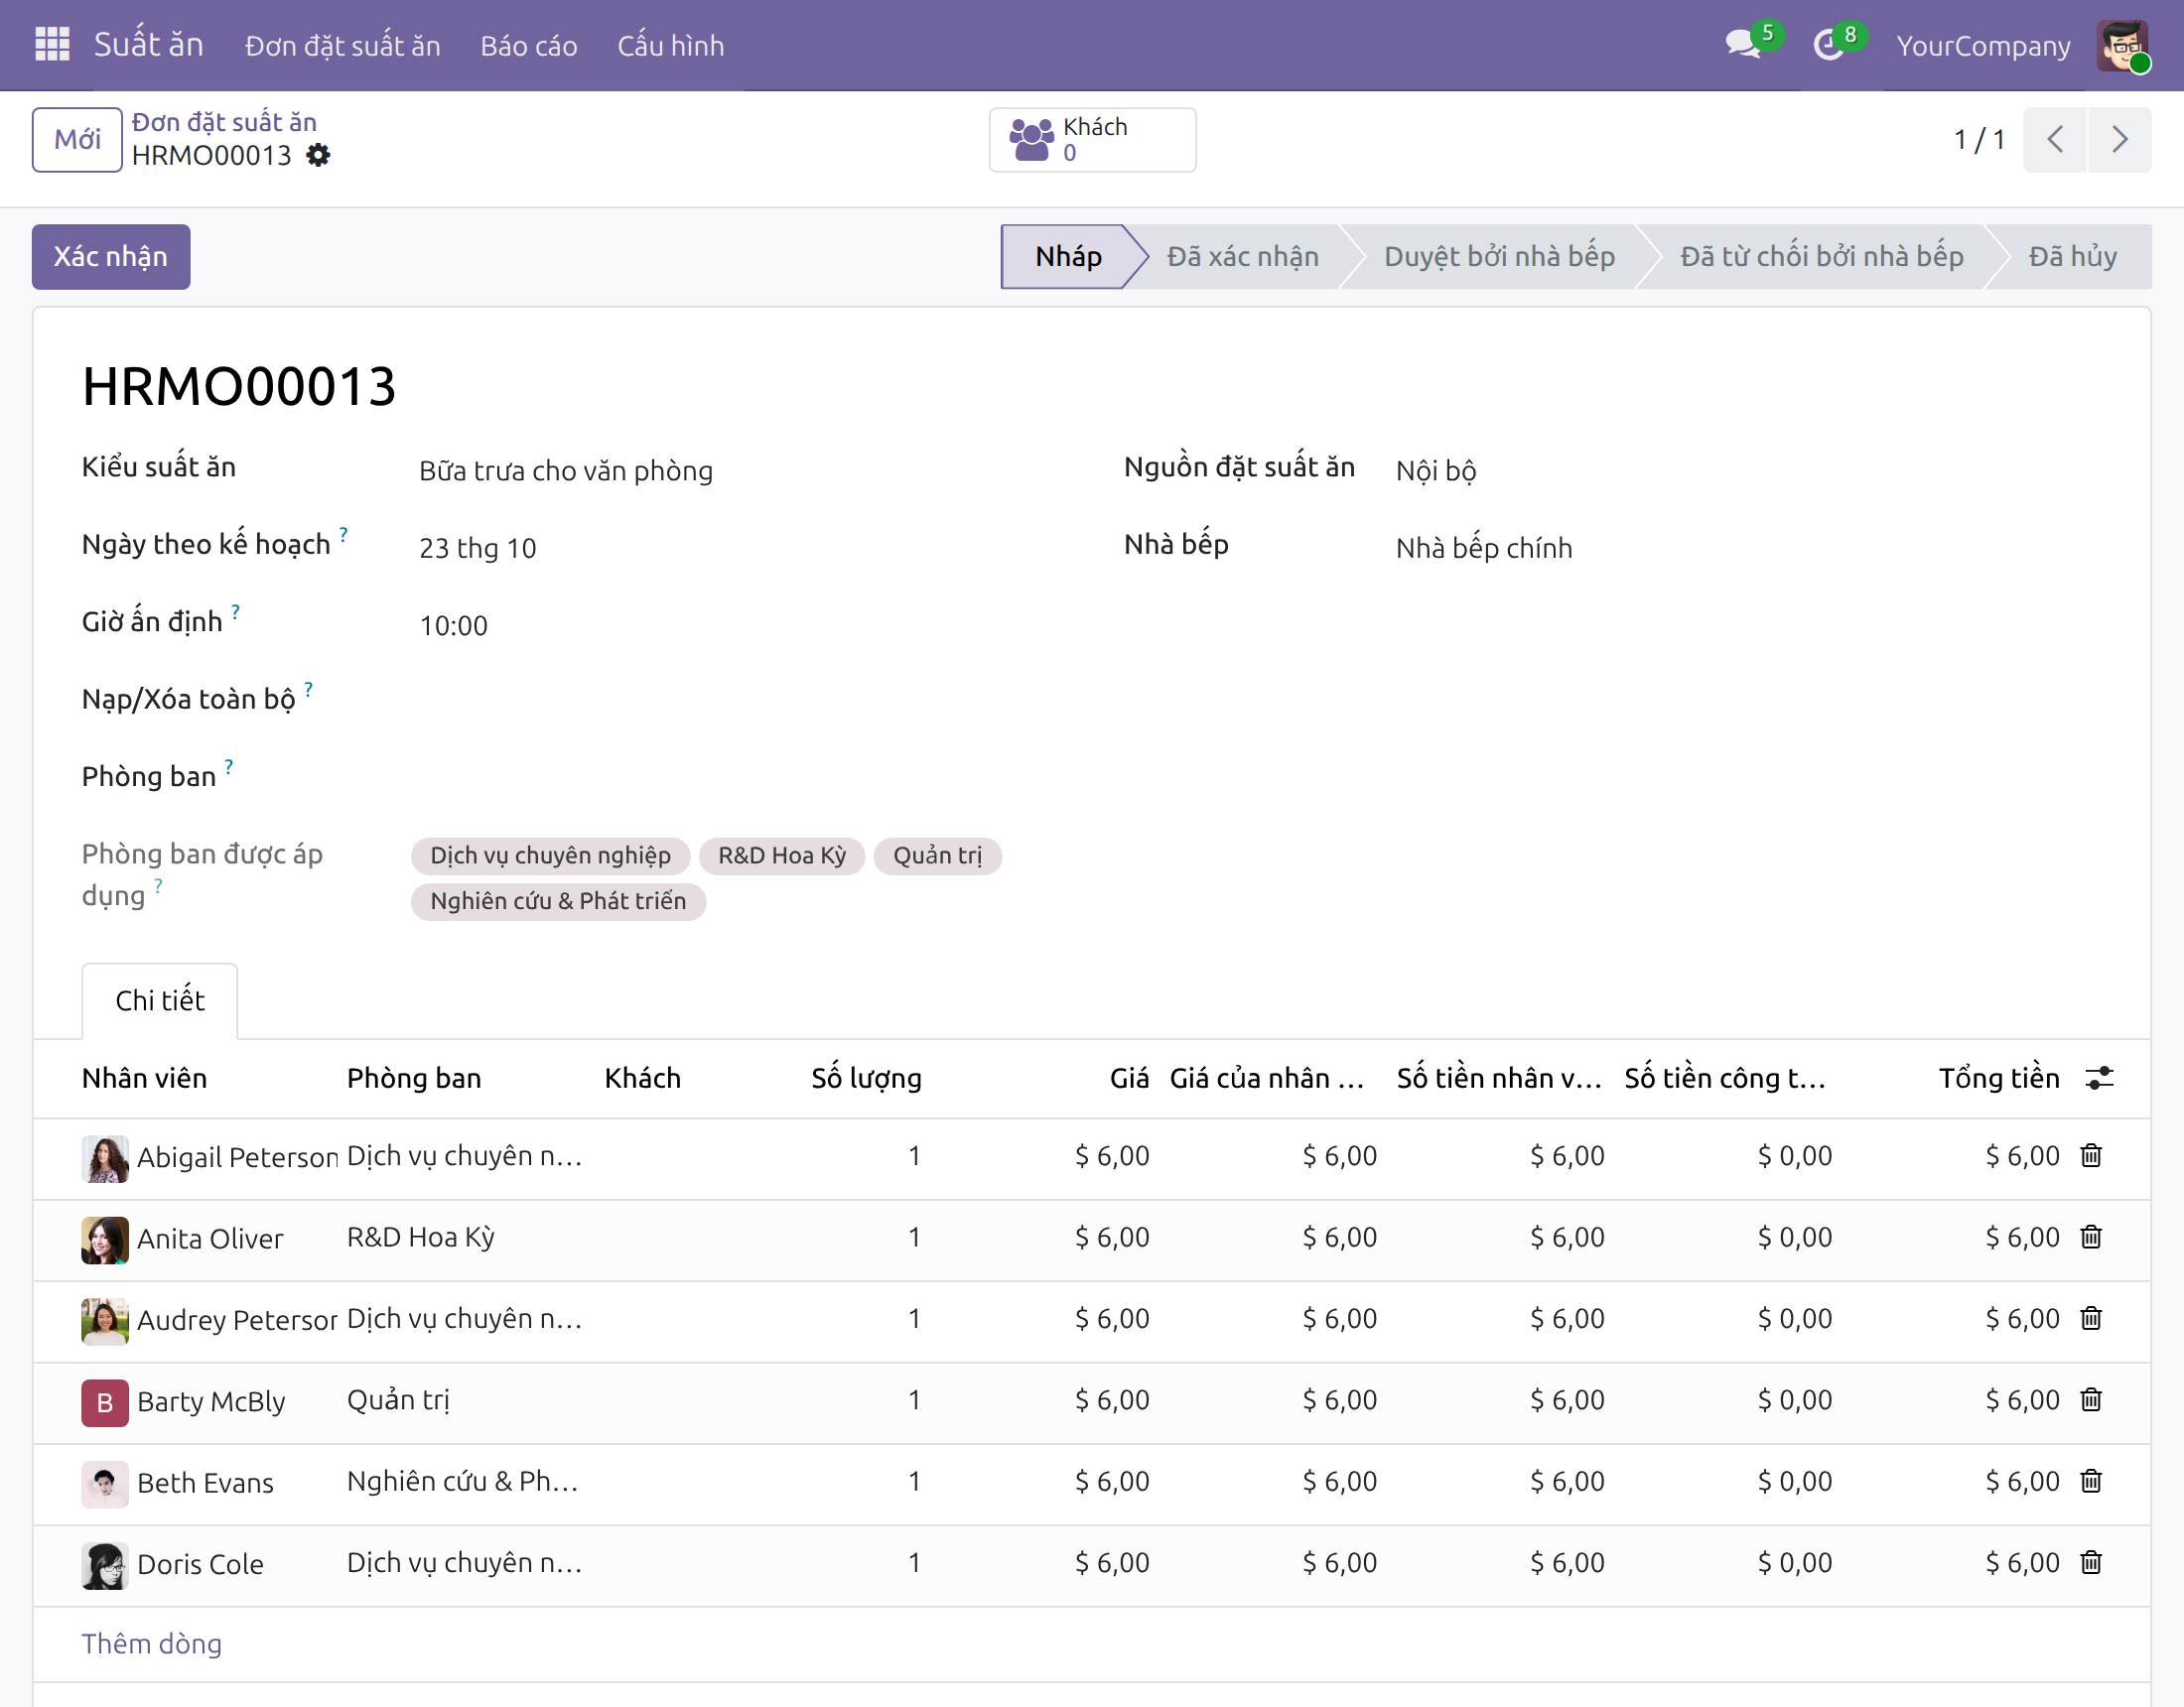Click the gear icon beside HRMO00013
The image size is (2184, 1707).
(x=318, y=155)
